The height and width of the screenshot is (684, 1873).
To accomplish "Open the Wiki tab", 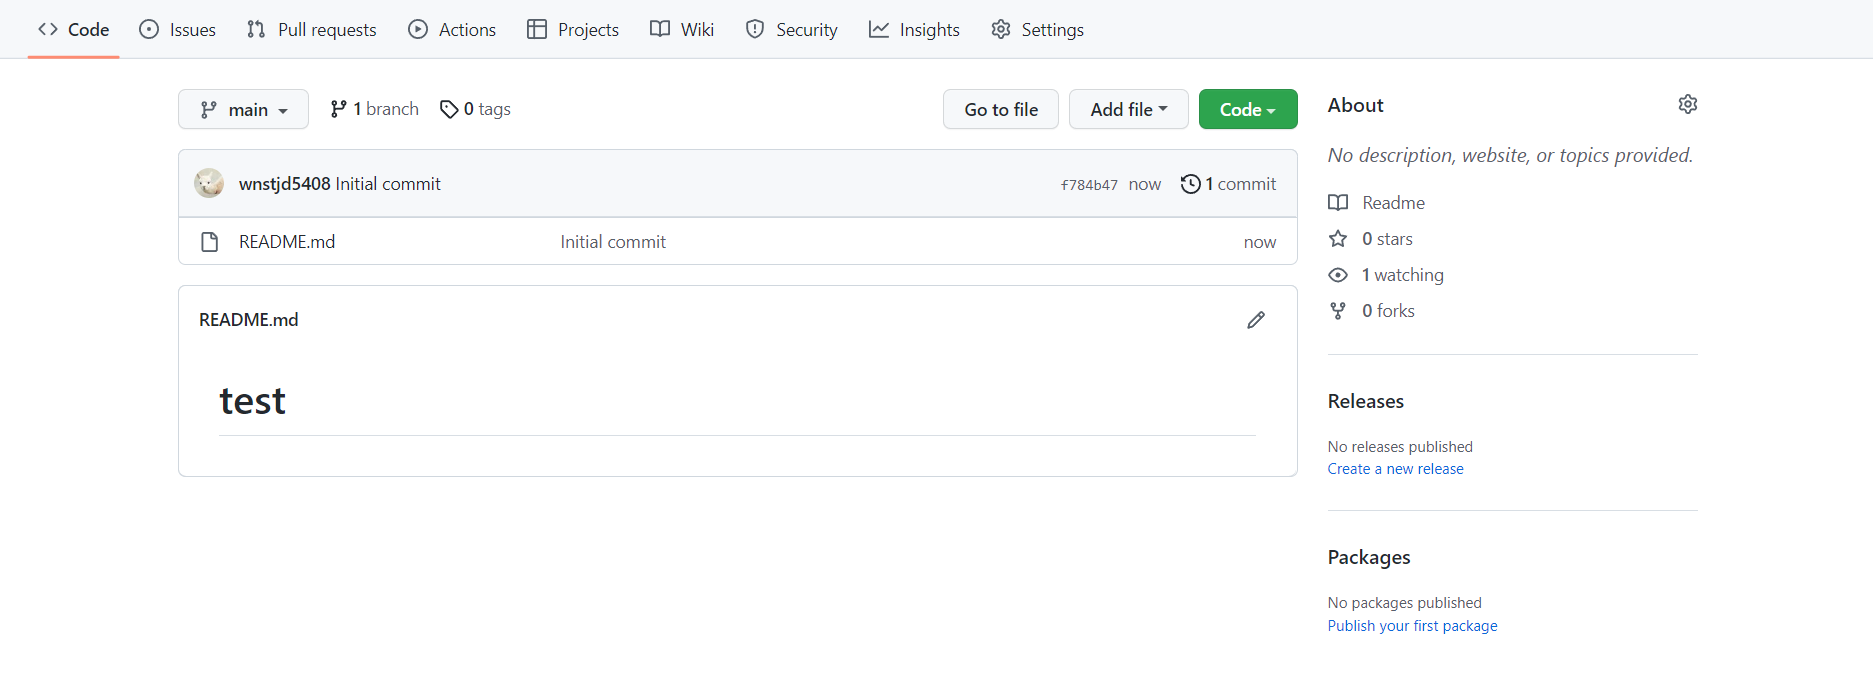I will pos(682,29).
